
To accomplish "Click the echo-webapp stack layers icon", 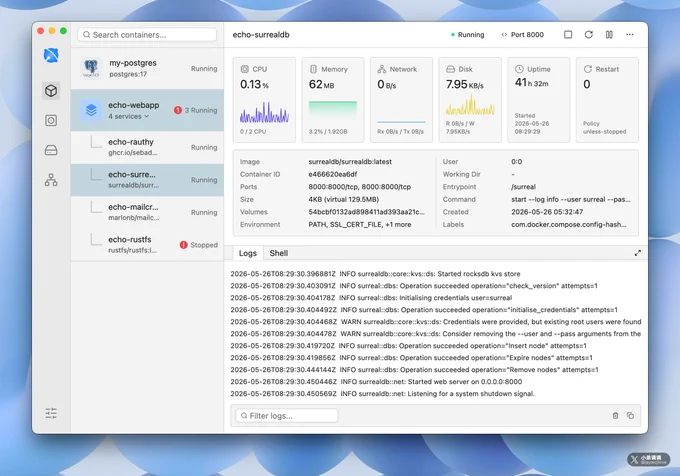I will coord(91,110).
